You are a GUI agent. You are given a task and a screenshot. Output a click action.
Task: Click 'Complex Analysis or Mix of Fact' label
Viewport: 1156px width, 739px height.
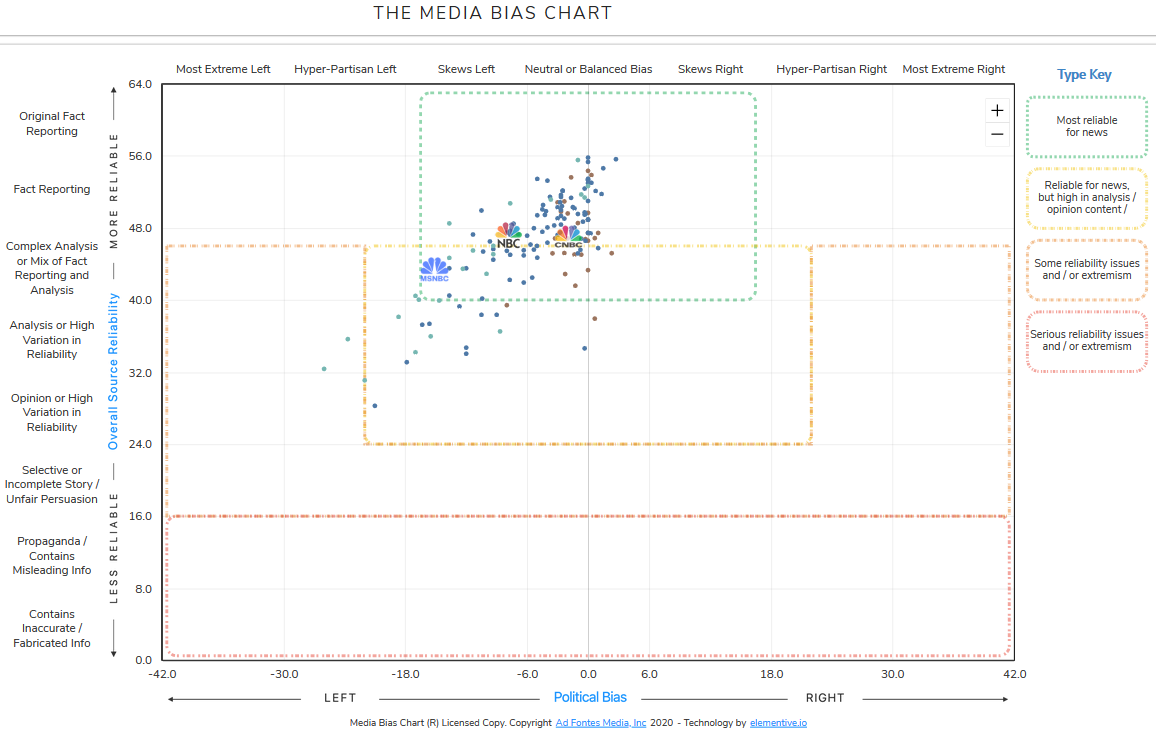(x=52, y=268)
